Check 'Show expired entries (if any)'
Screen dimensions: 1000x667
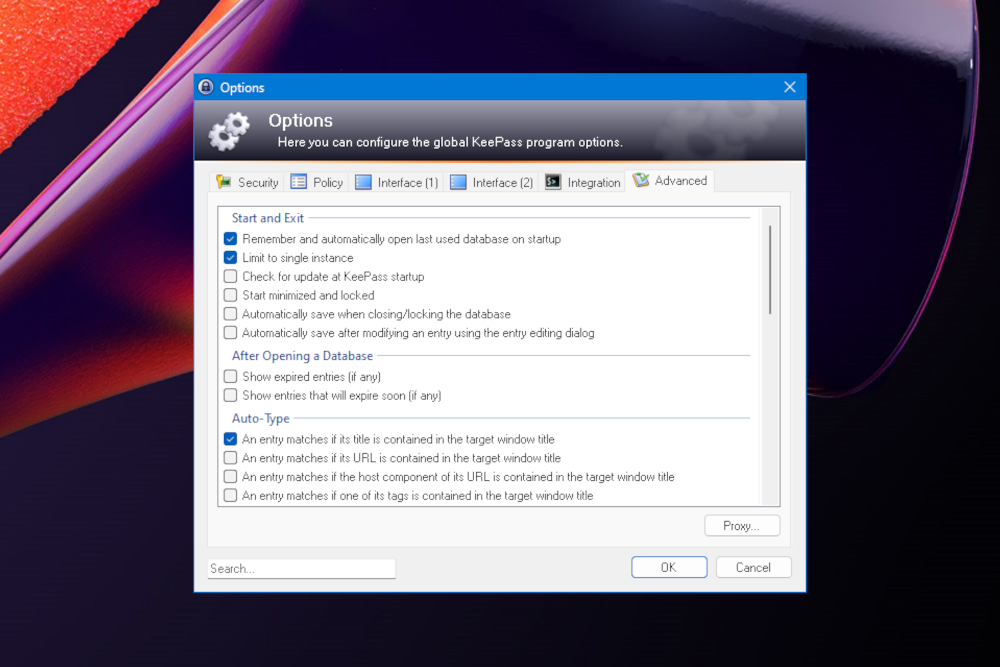coord(230,377)
